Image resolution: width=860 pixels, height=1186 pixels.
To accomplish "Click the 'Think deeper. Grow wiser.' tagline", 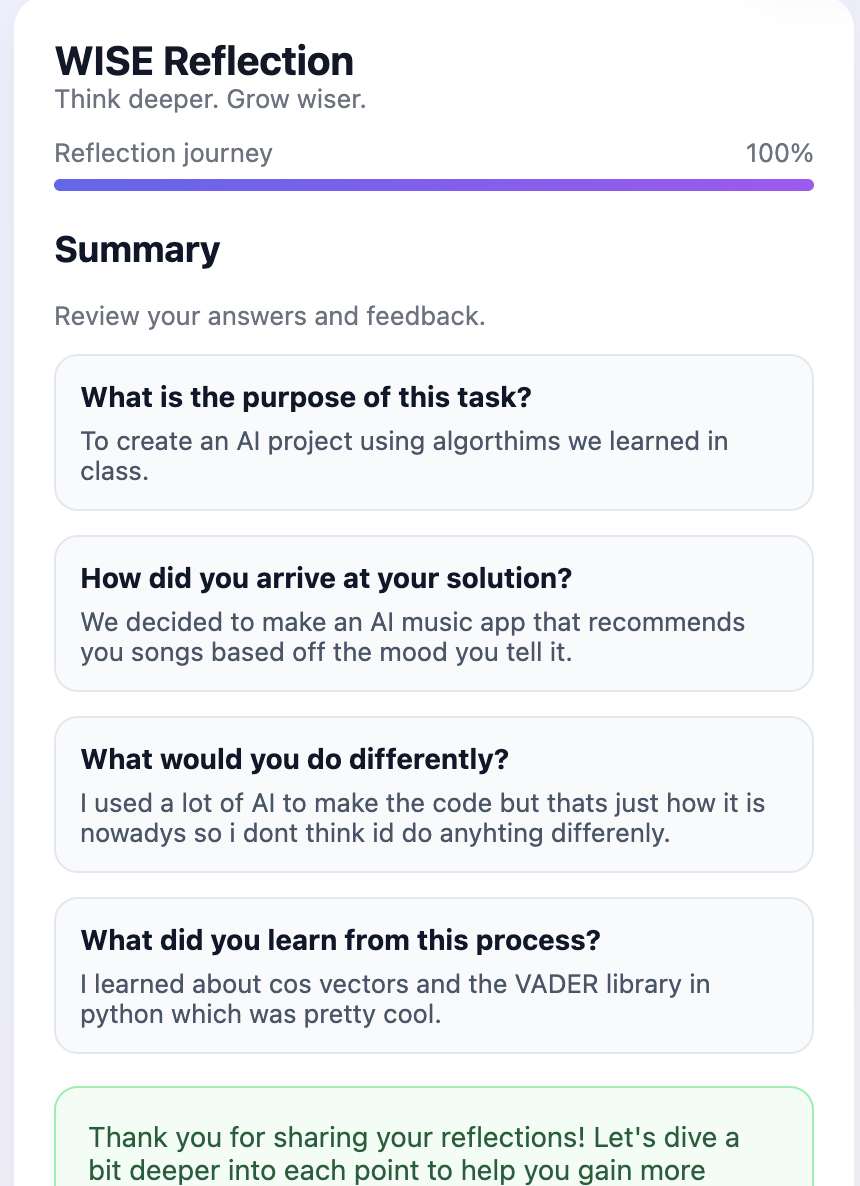I will tap(210, 100).
